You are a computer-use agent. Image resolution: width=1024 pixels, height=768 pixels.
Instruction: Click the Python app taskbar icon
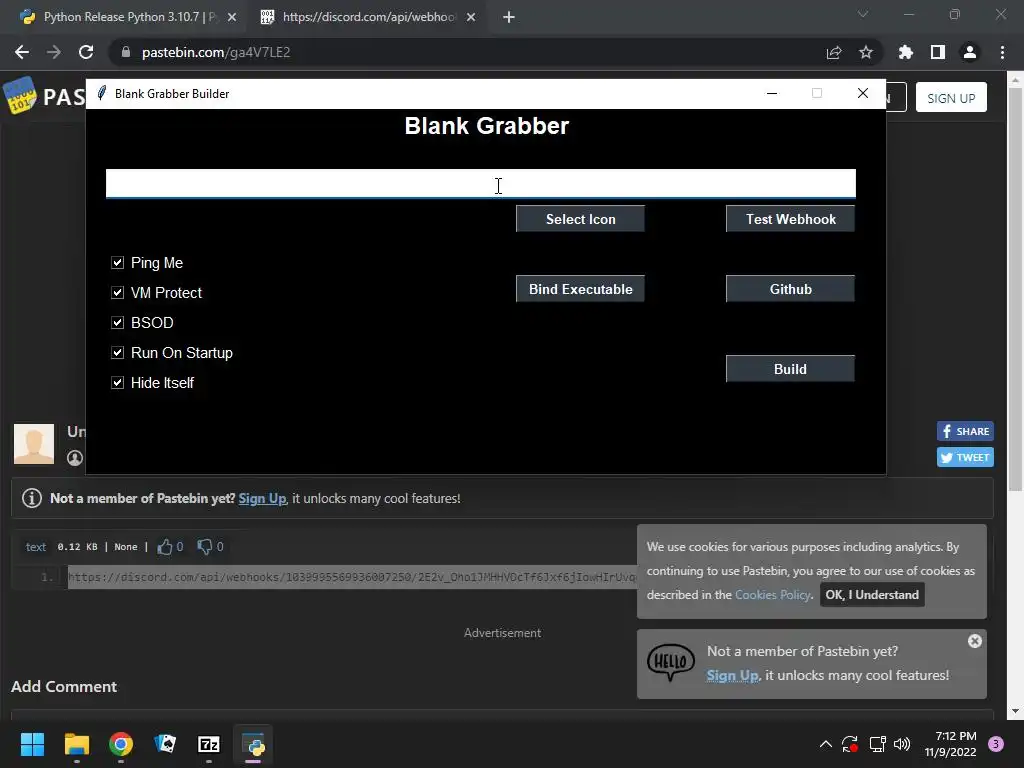click(x=253, y=744)
